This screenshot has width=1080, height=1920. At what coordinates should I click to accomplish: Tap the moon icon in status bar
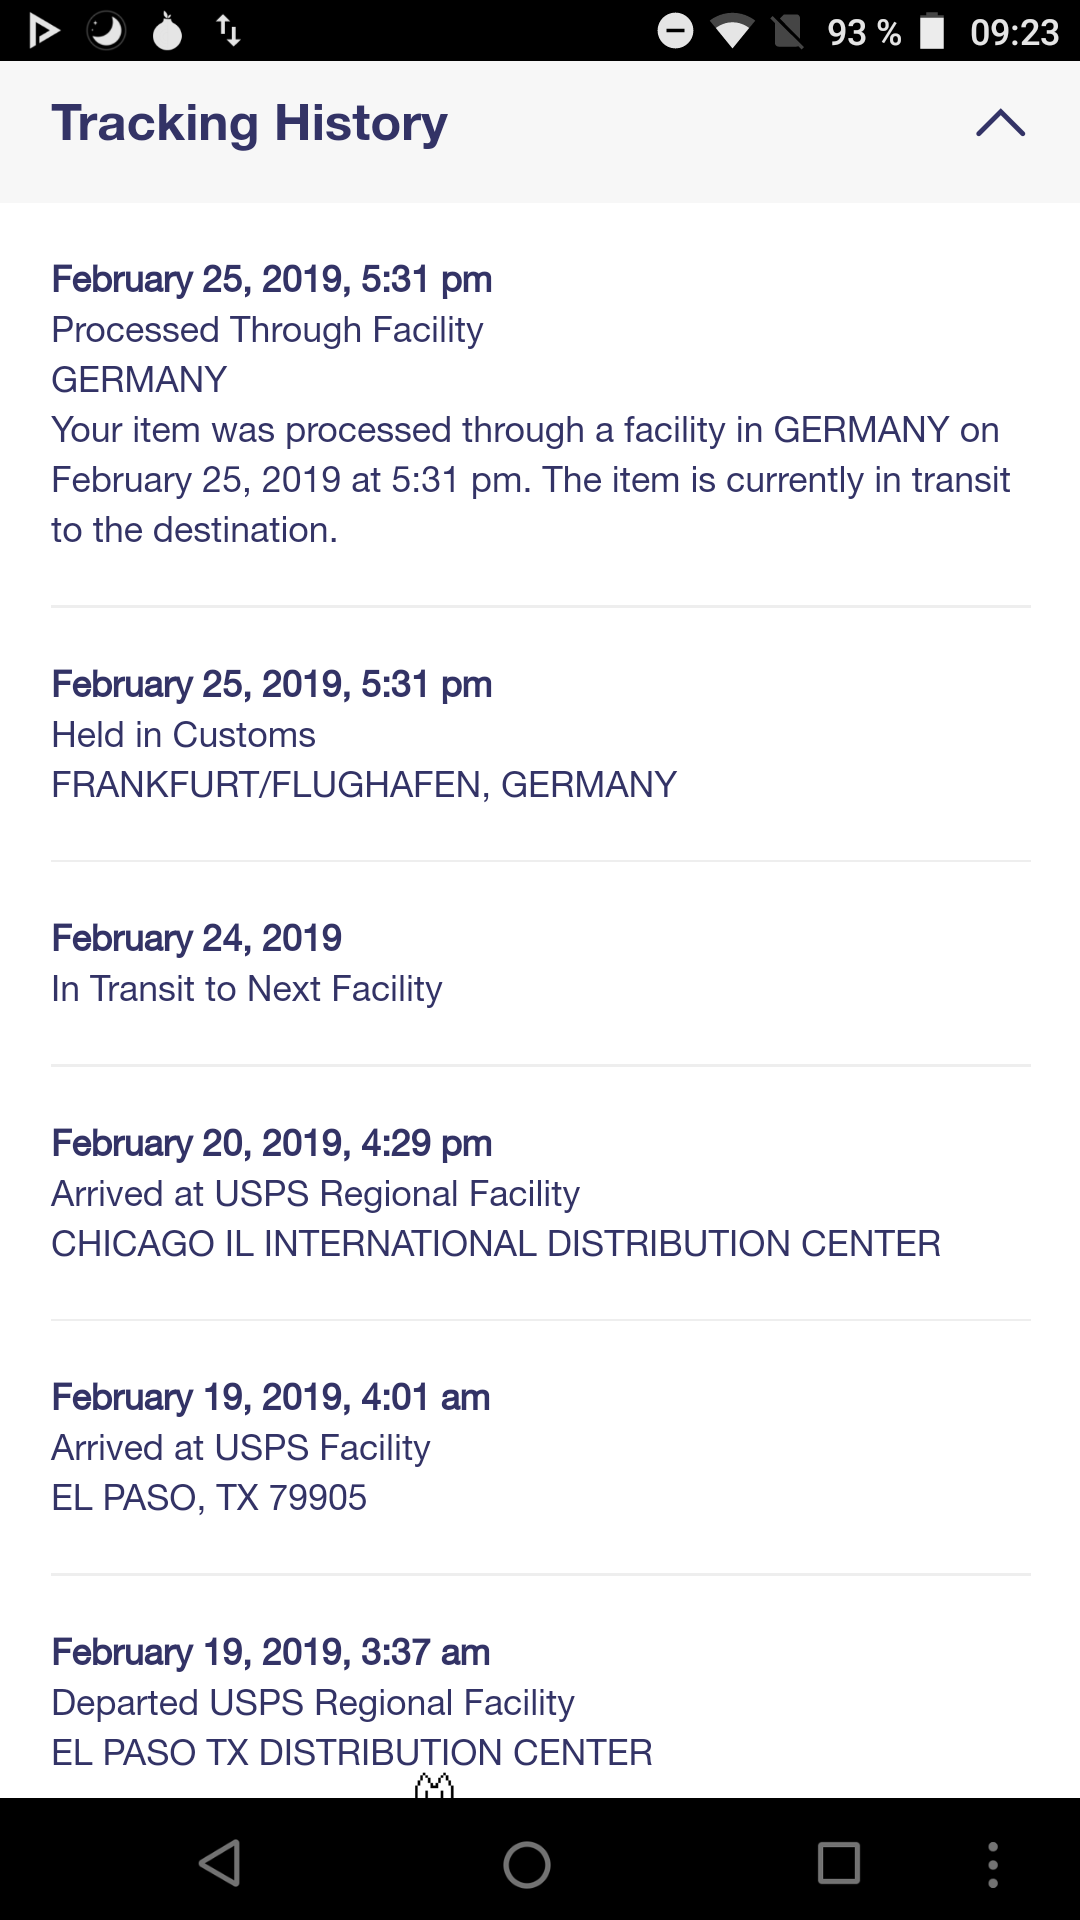106,31
